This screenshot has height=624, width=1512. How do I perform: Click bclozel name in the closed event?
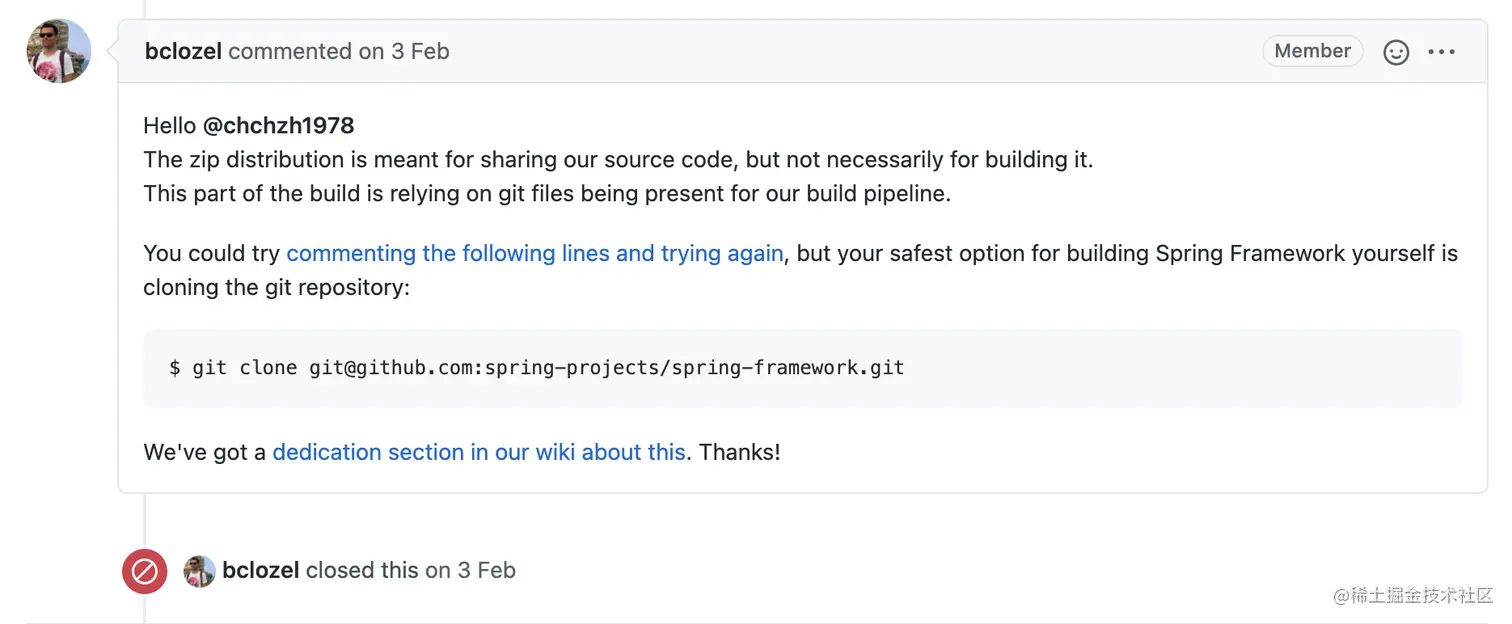[261, 570]
